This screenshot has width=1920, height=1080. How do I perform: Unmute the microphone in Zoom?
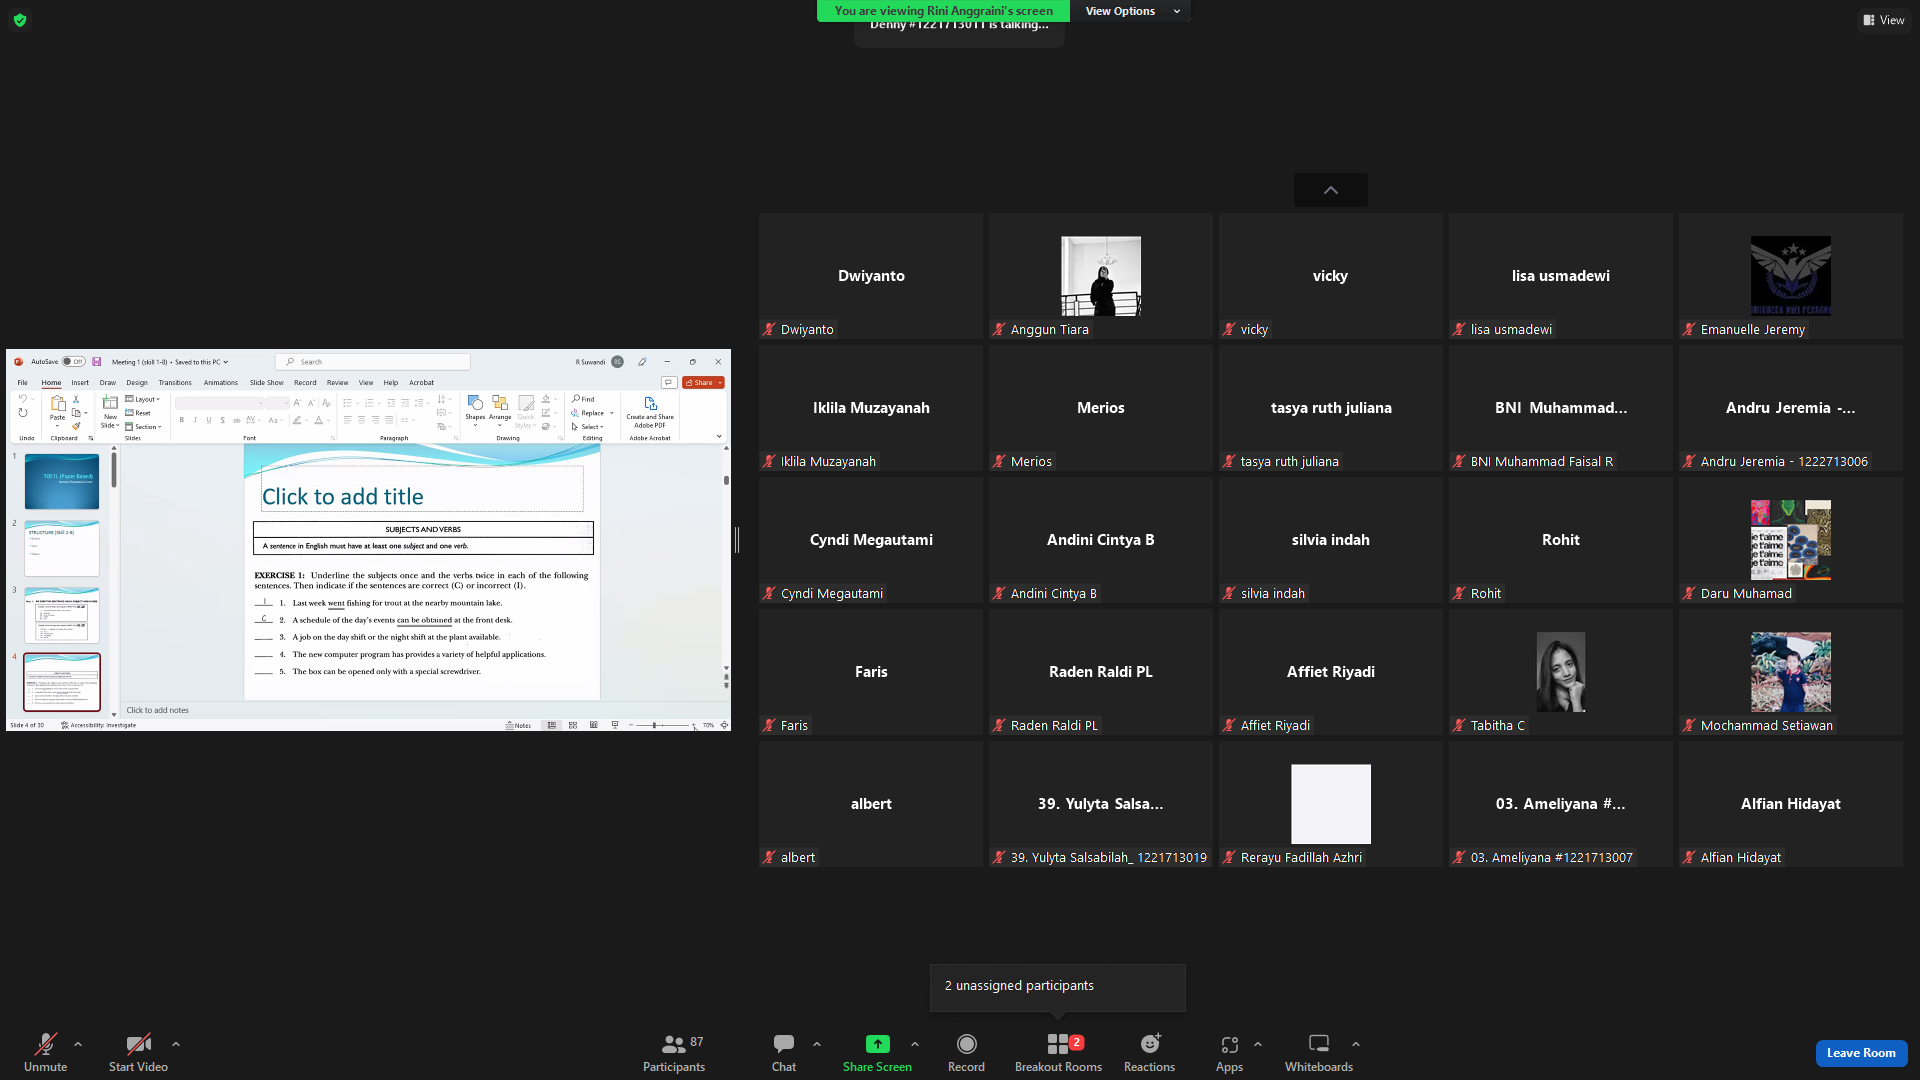tap(45, 1052)
